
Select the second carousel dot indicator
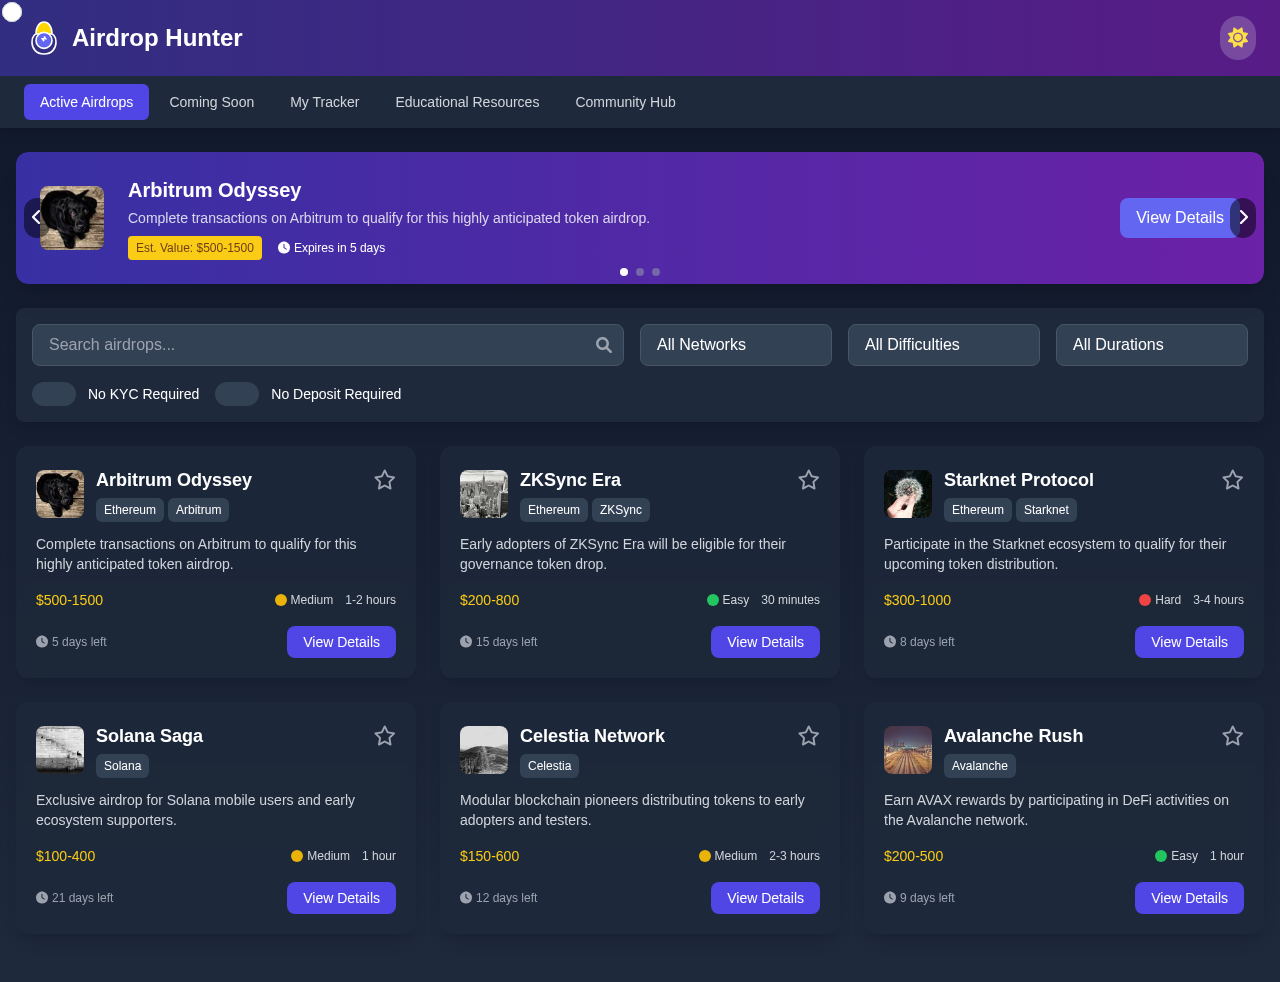coord(639,271)
